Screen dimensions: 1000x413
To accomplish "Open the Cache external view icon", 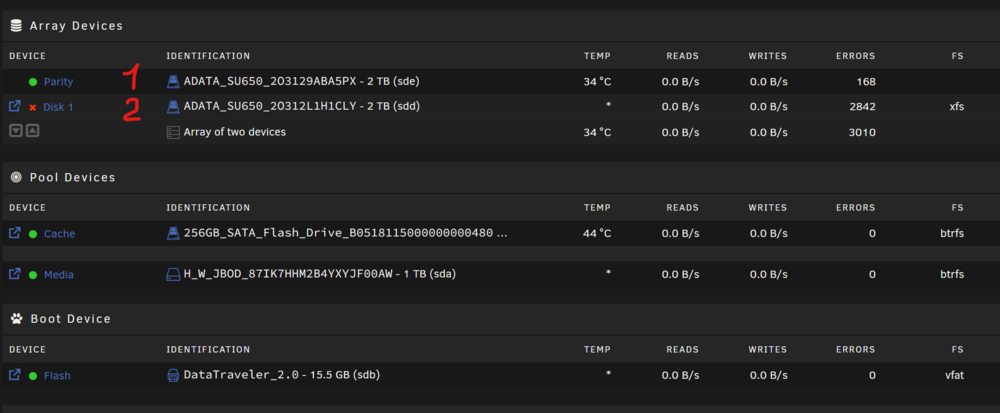I will pyautogui.click(x=15, y=233).
